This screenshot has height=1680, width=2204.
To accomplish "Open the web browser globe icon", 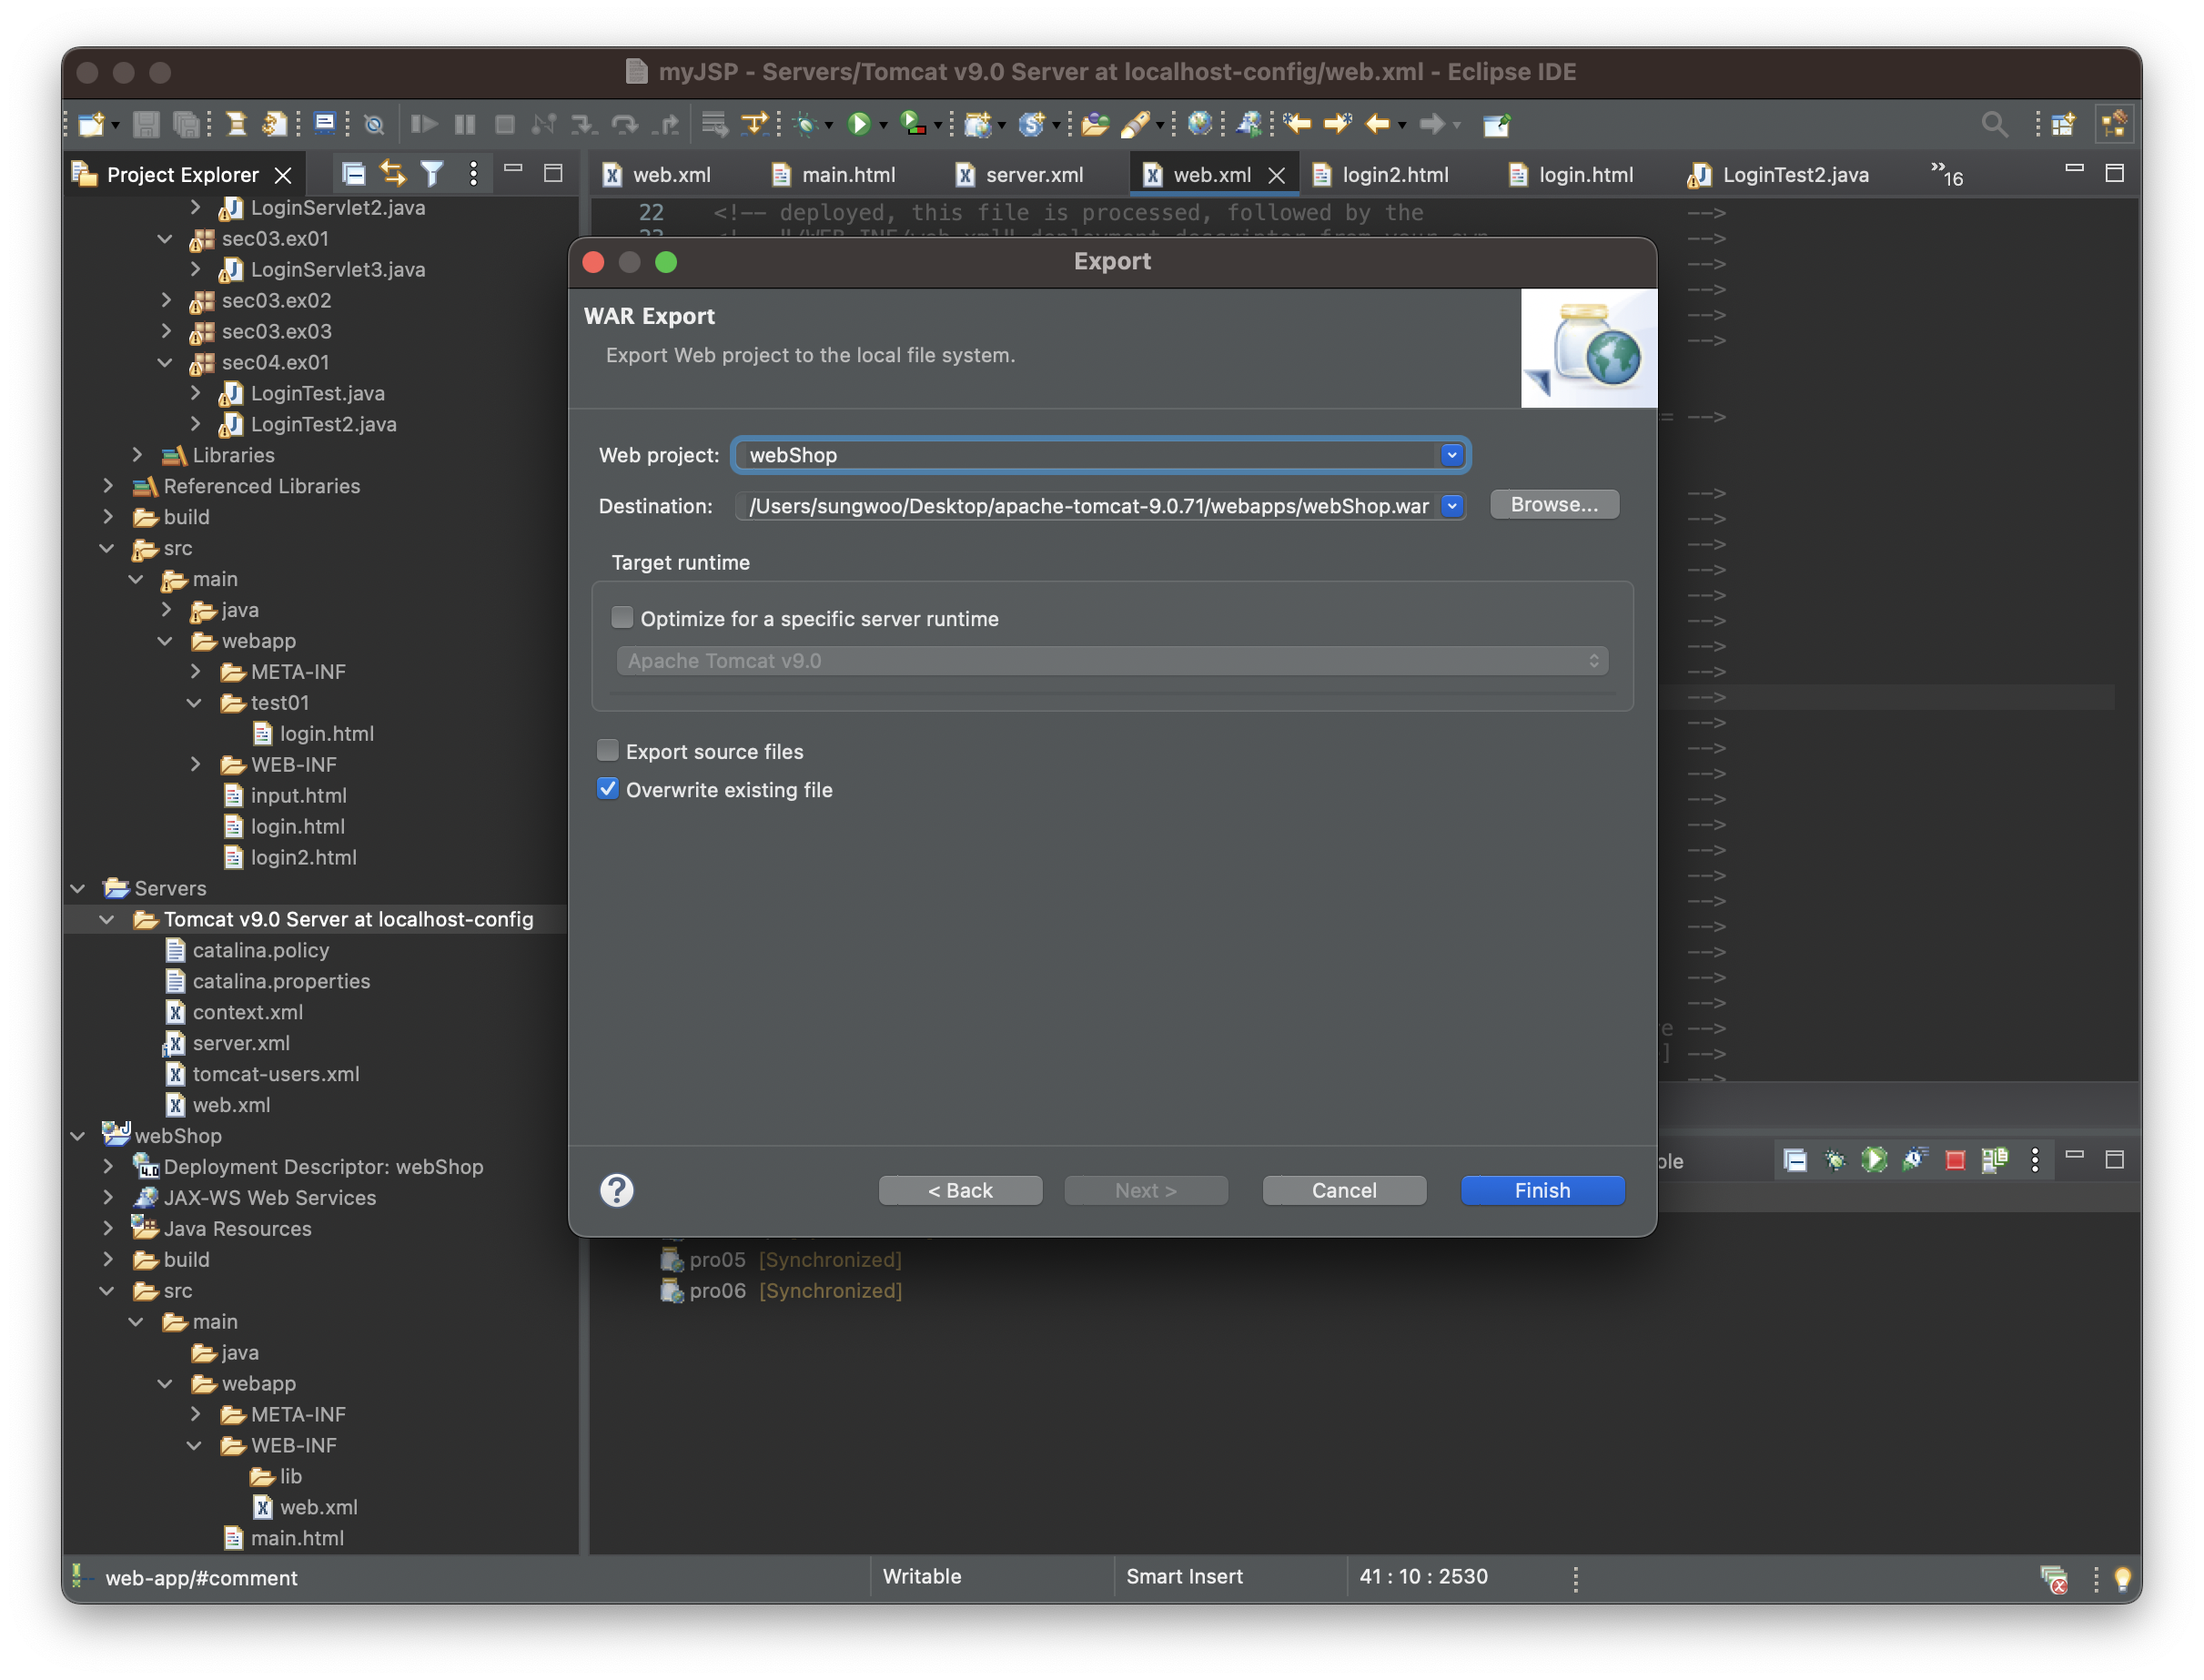I will pyautogui.click(x=1199, y=124).
